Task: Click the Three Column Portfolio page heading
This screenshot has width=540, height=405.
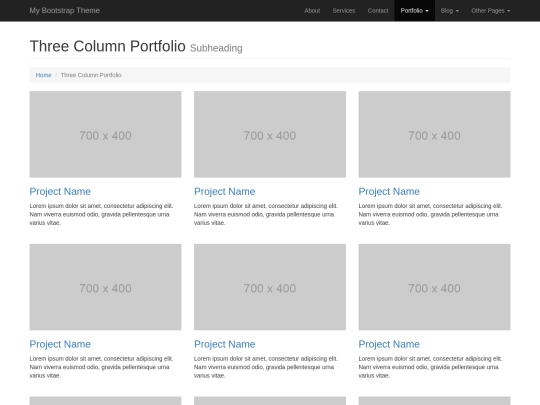Action: pyautogui.click(x=107, y=46)
